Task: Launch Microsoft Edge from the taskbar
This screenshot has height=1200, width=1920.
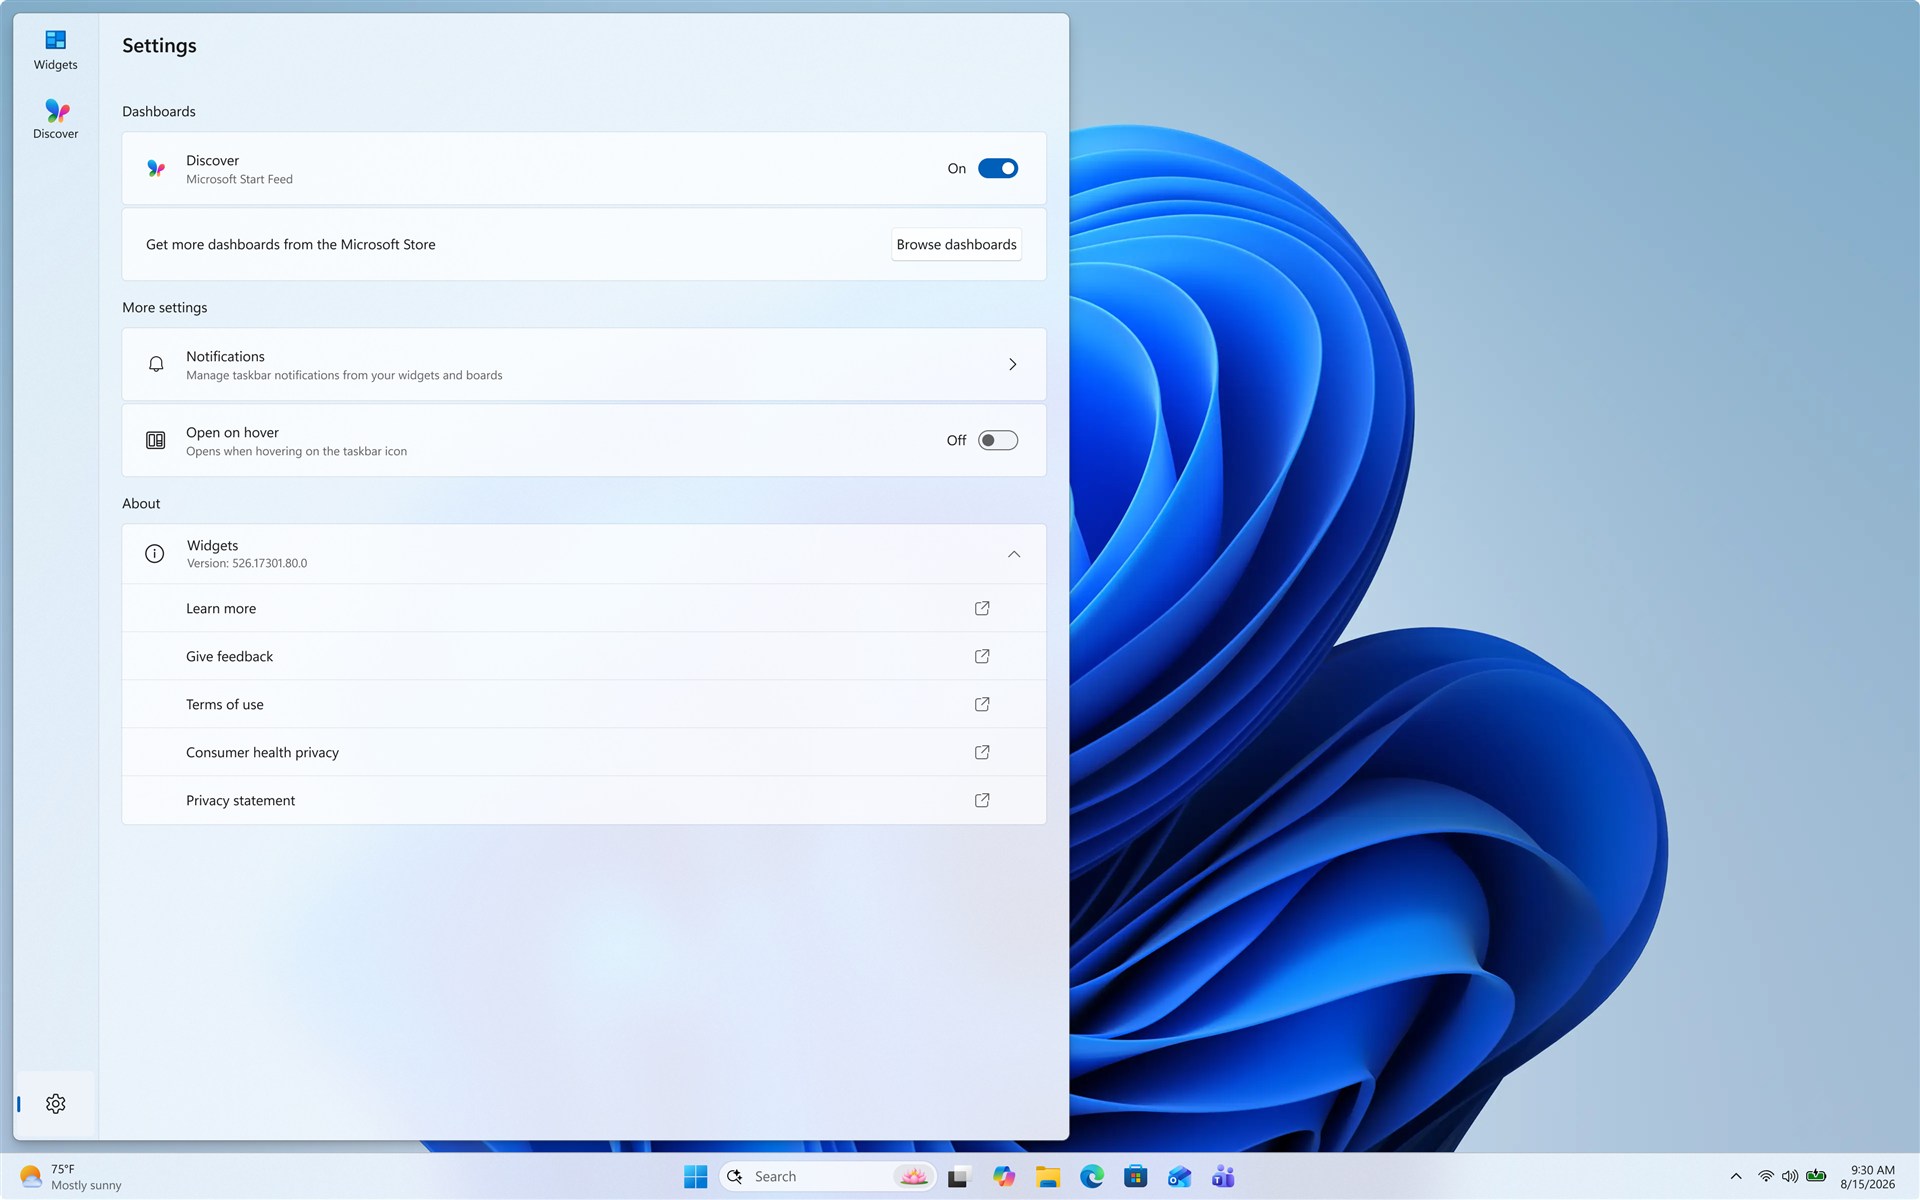Action: pos(1092,1177)
